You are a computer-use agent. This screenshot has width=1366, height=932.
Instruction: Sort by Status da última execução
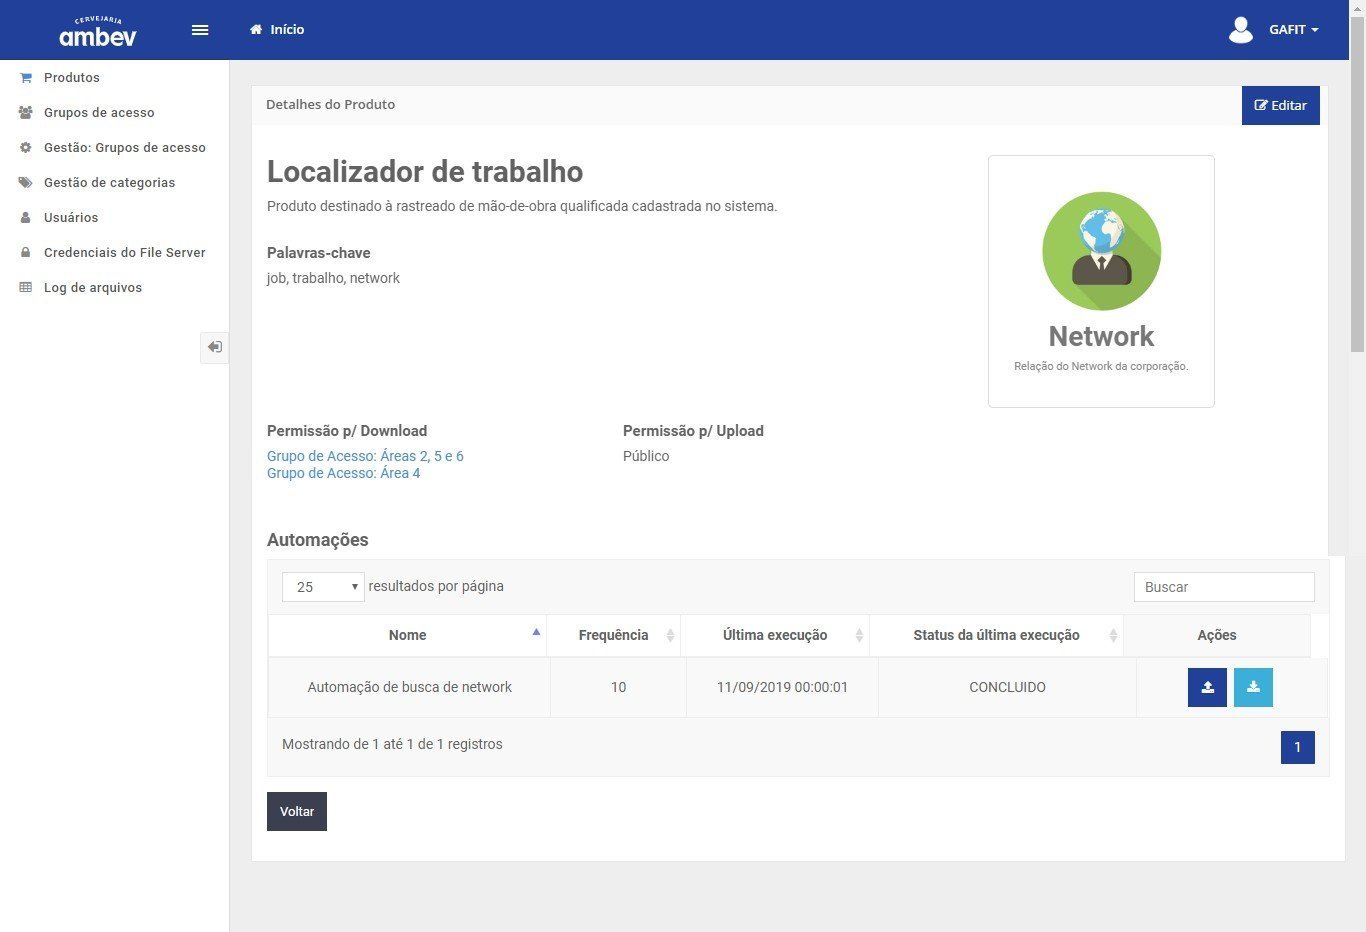(996, 635)
